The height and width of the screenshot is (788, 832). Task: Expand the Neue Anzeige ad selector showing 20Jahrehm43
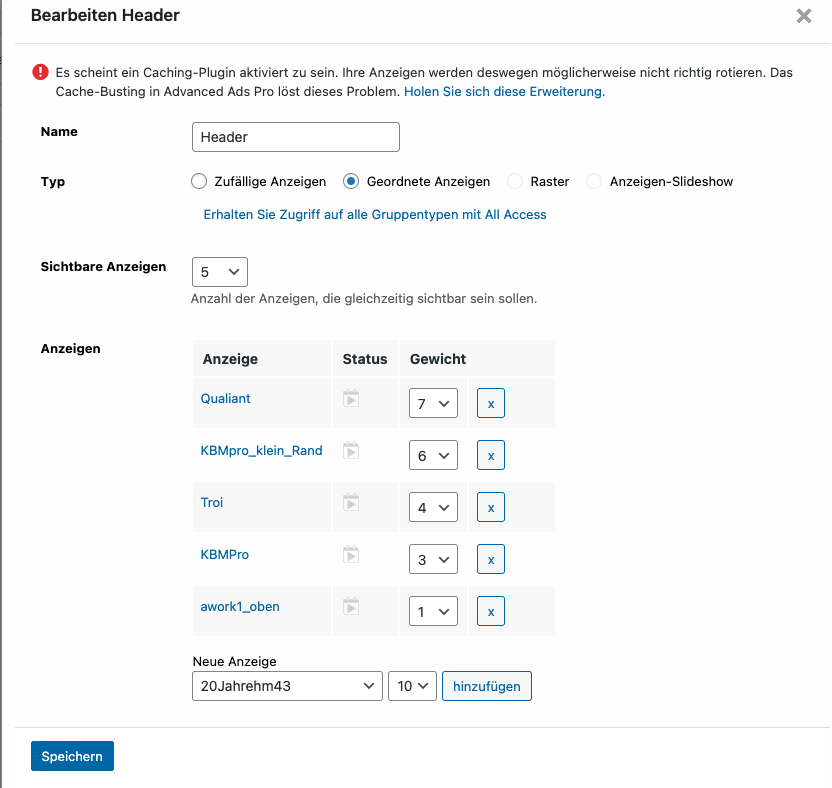tap(287, 686)
